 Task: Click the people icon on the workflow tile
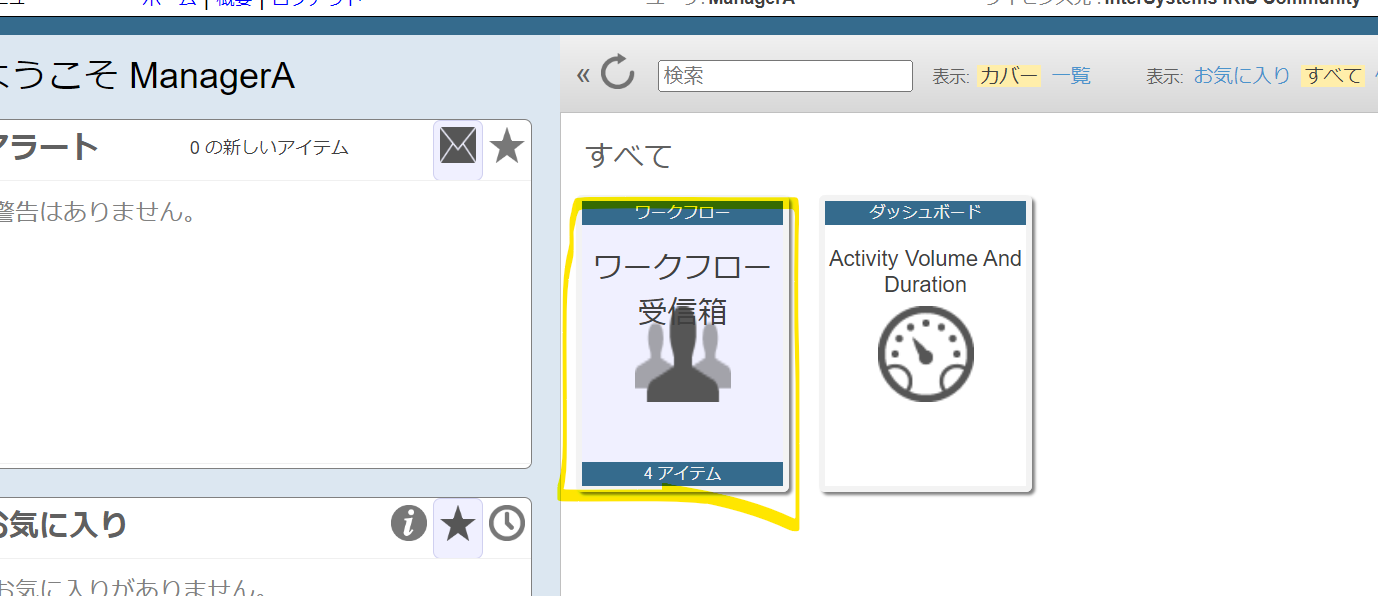point(683,362)
